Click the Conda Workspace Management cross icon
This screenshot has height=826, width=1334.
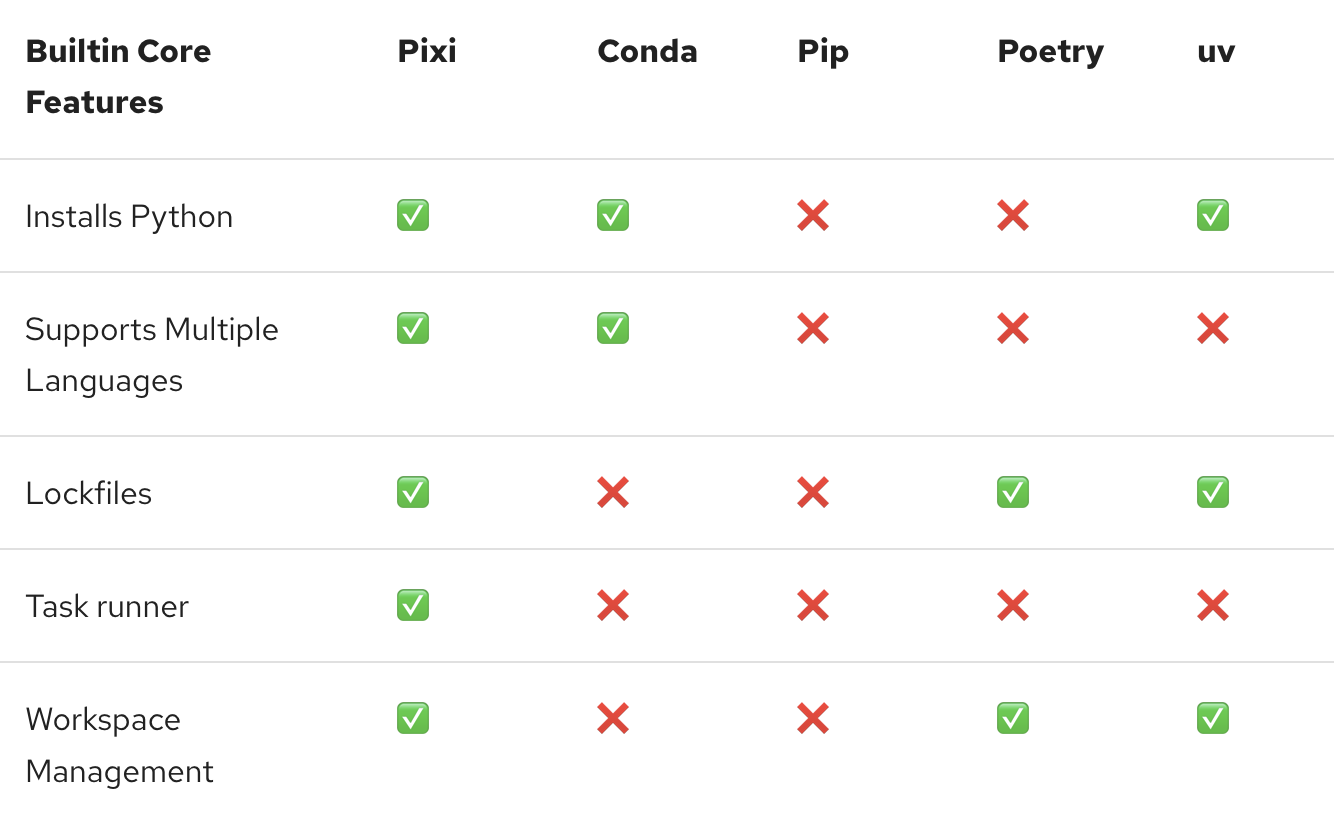613,718
